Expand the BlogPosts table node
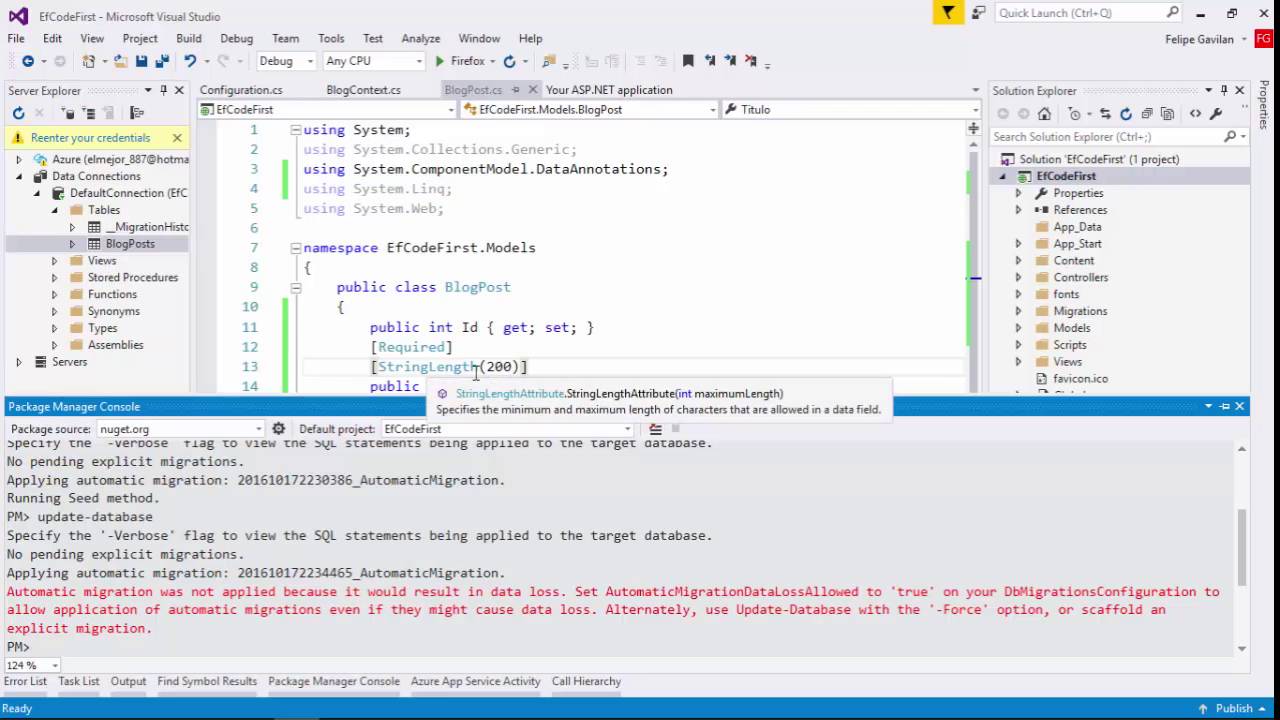Screen dimensions: 1280x720 (x=72, y=244)
